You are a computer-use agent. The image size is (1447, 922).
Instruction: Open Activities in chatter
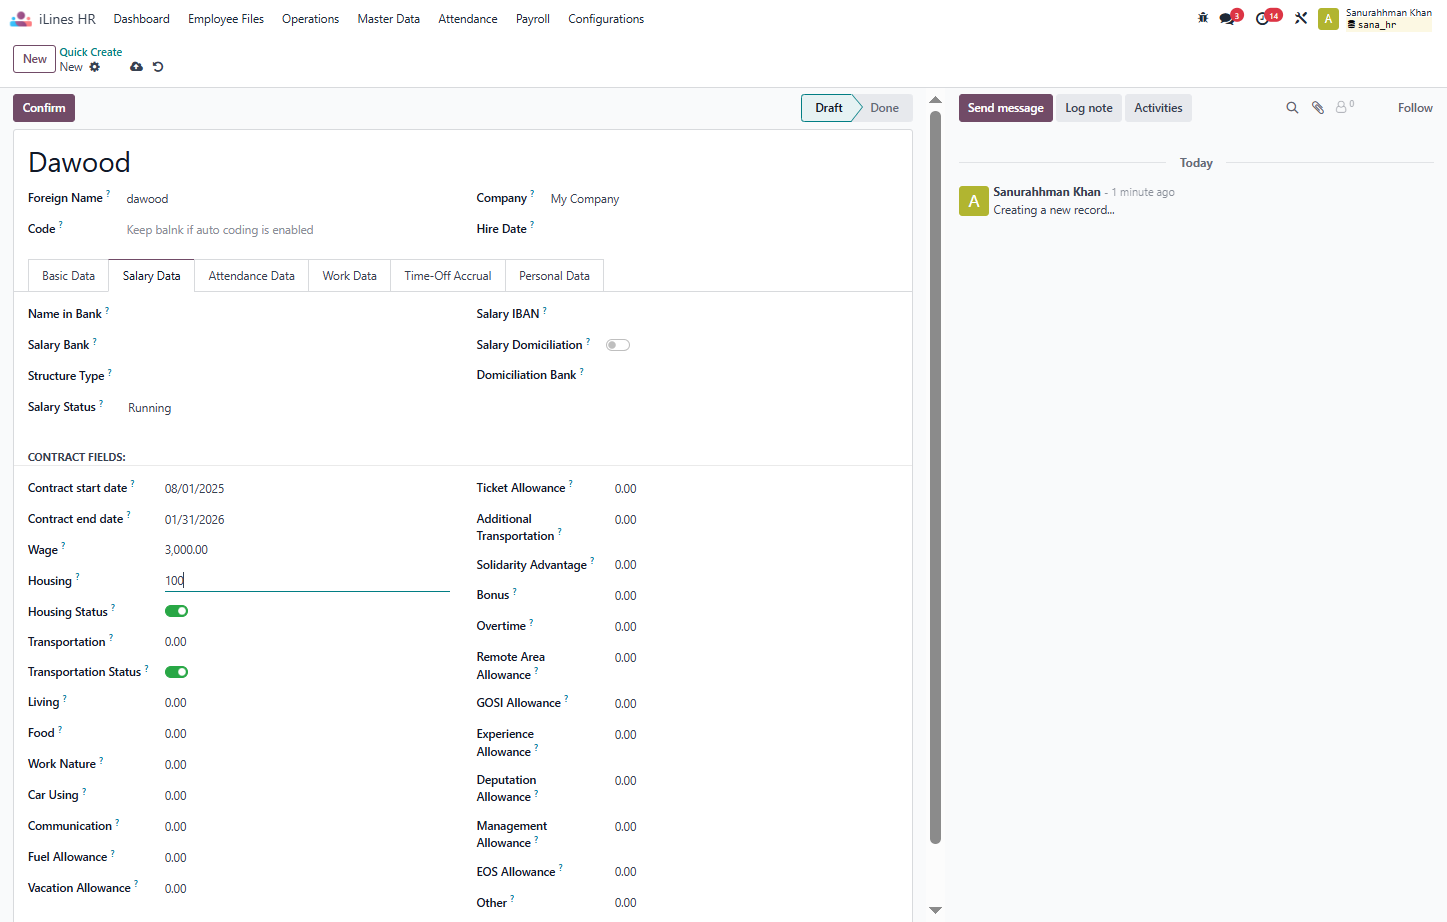pyautogui.click(x=1158, y=108)
